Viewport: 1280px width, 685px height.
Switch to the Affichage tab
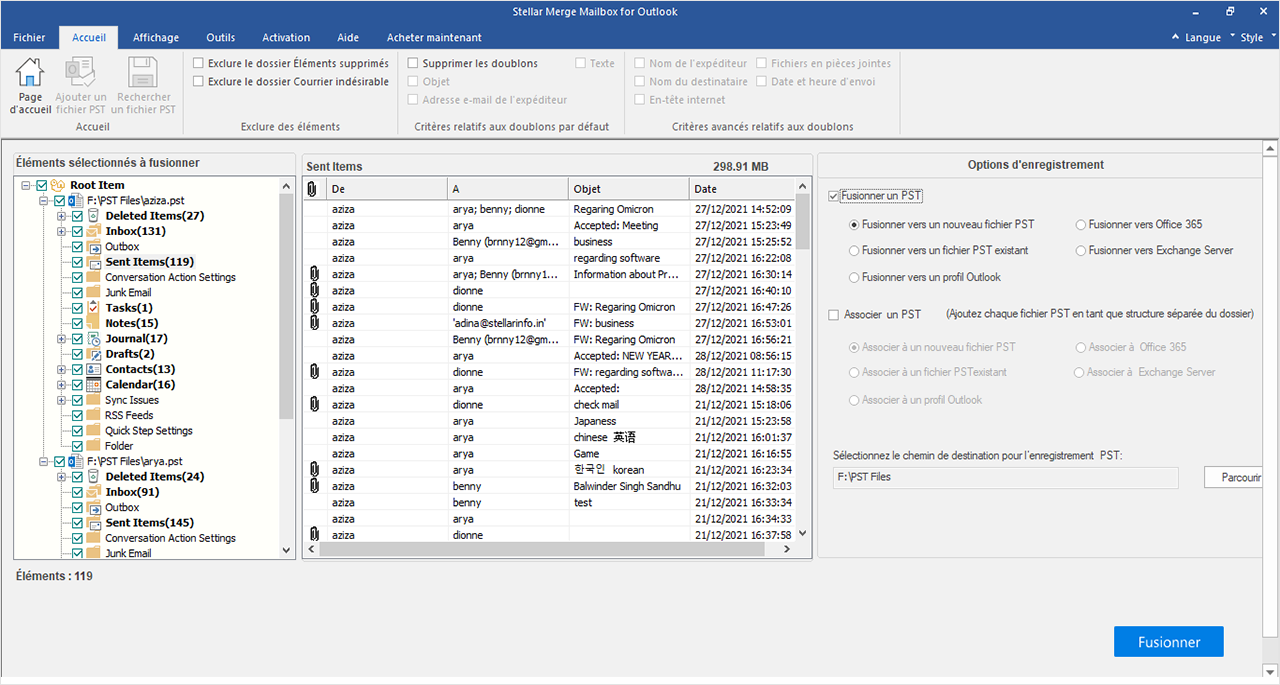[156, 38]
